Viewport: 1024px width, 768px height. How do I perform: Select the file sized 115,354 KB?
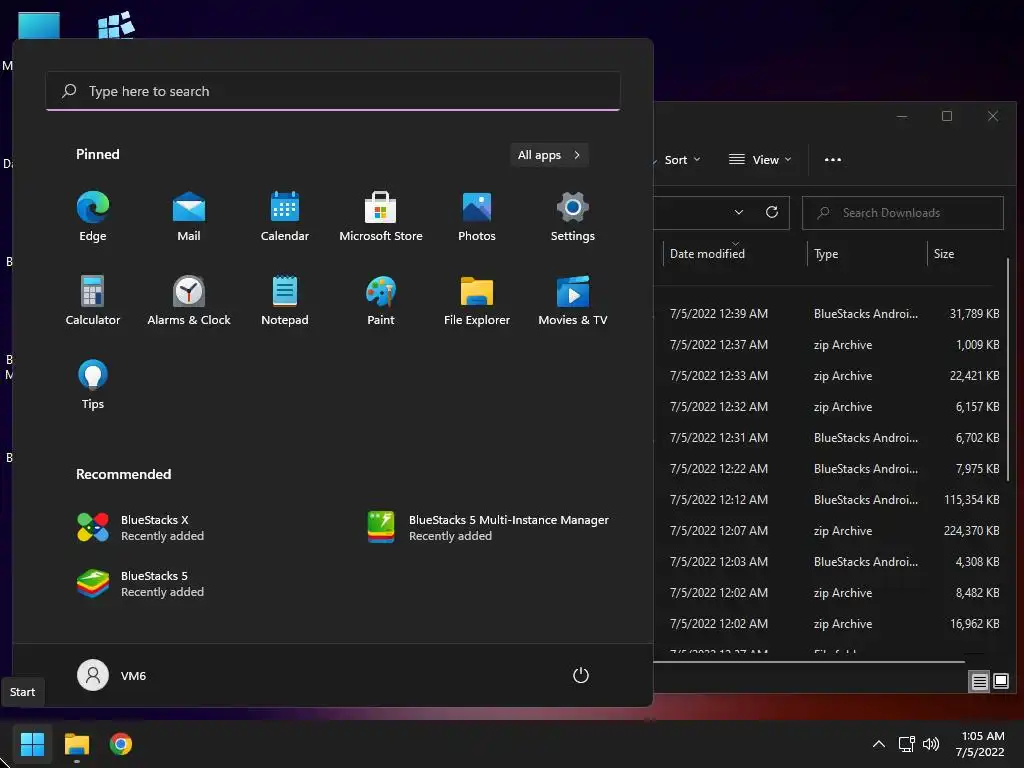829,500
